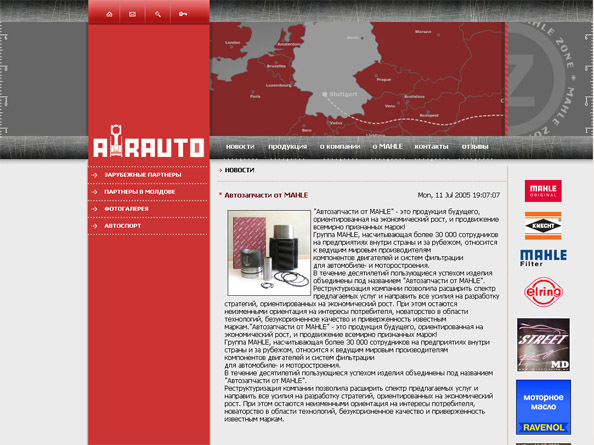Click the AIRAUTO logo
The height and width of the screenshot is (445, 594).
point(148,141)
